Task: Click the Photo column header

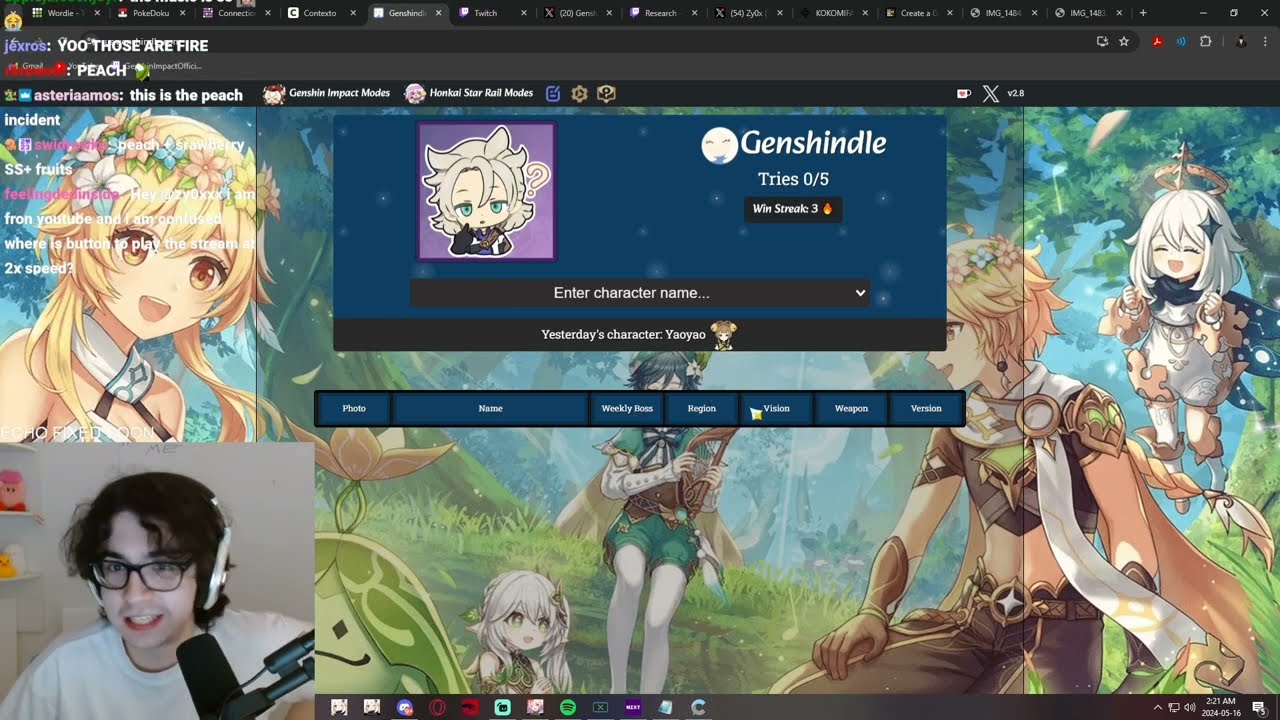Action: 354,409
